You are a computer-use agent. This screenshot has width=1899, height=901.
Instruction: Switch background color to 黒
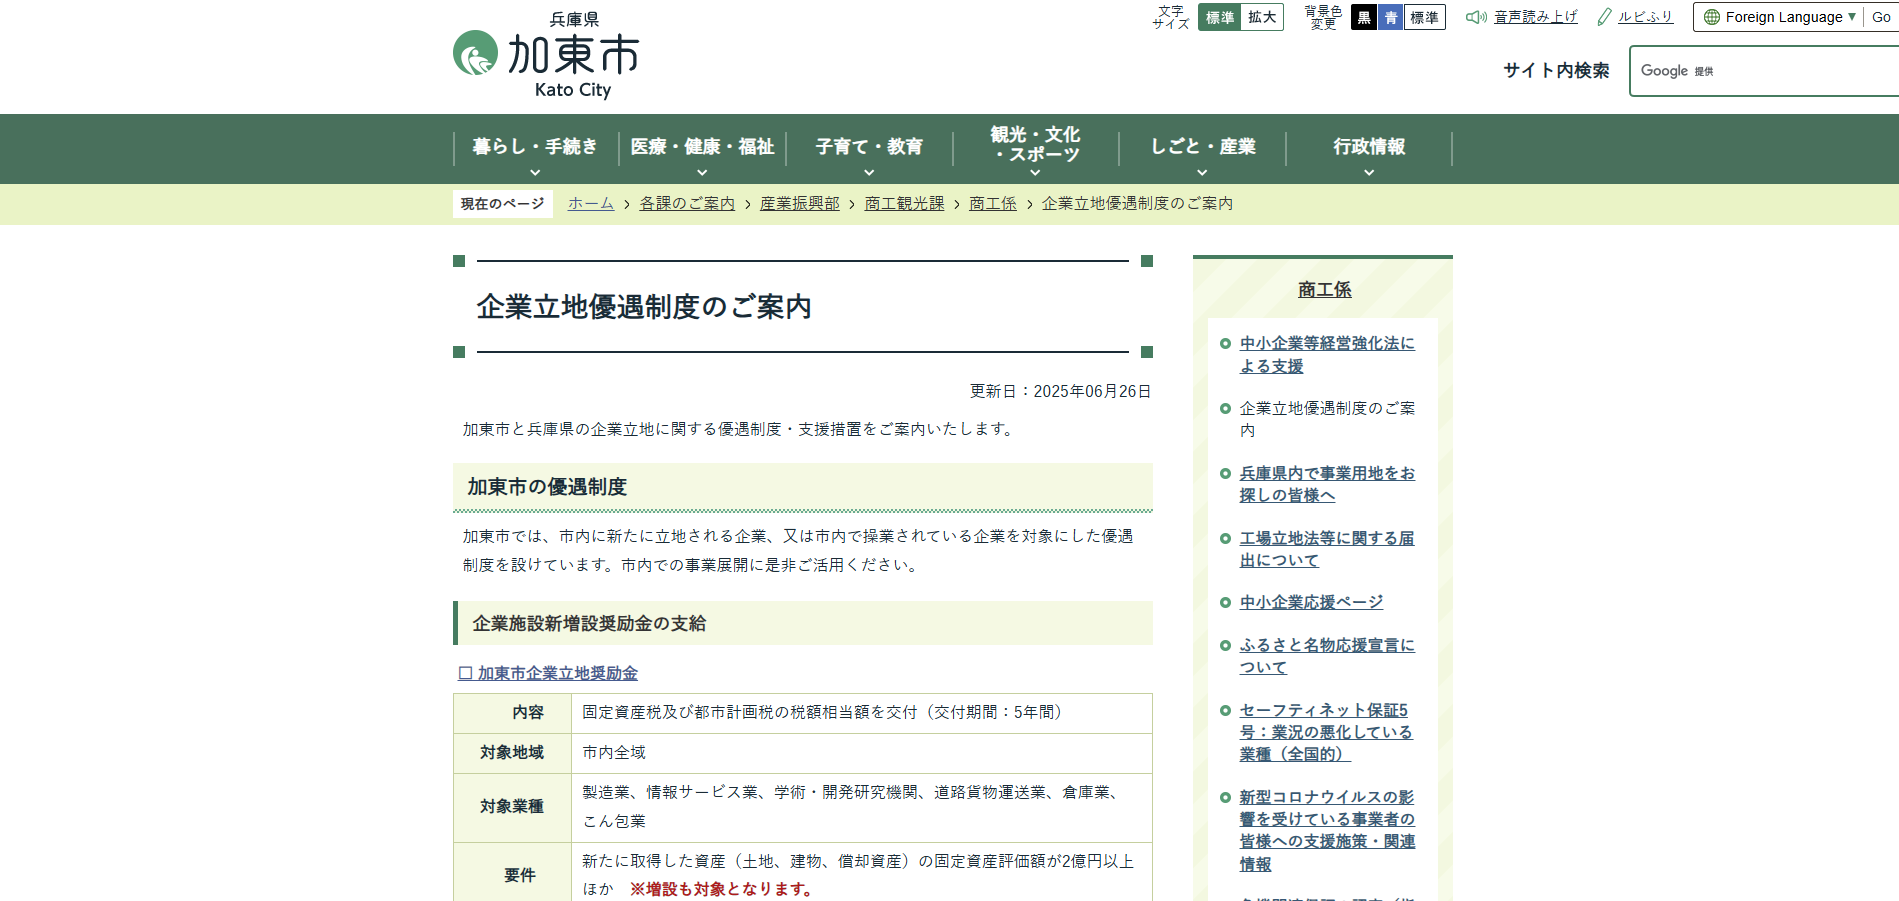[1364, 17]
